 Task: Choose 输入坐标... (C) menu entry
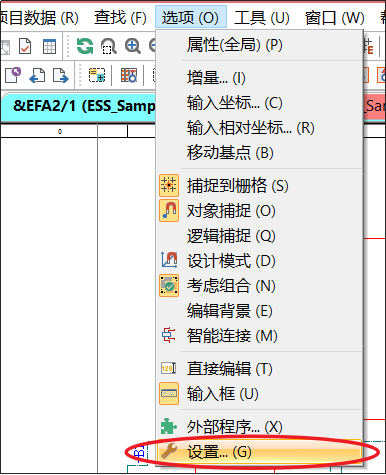click(x=260, y=103)
